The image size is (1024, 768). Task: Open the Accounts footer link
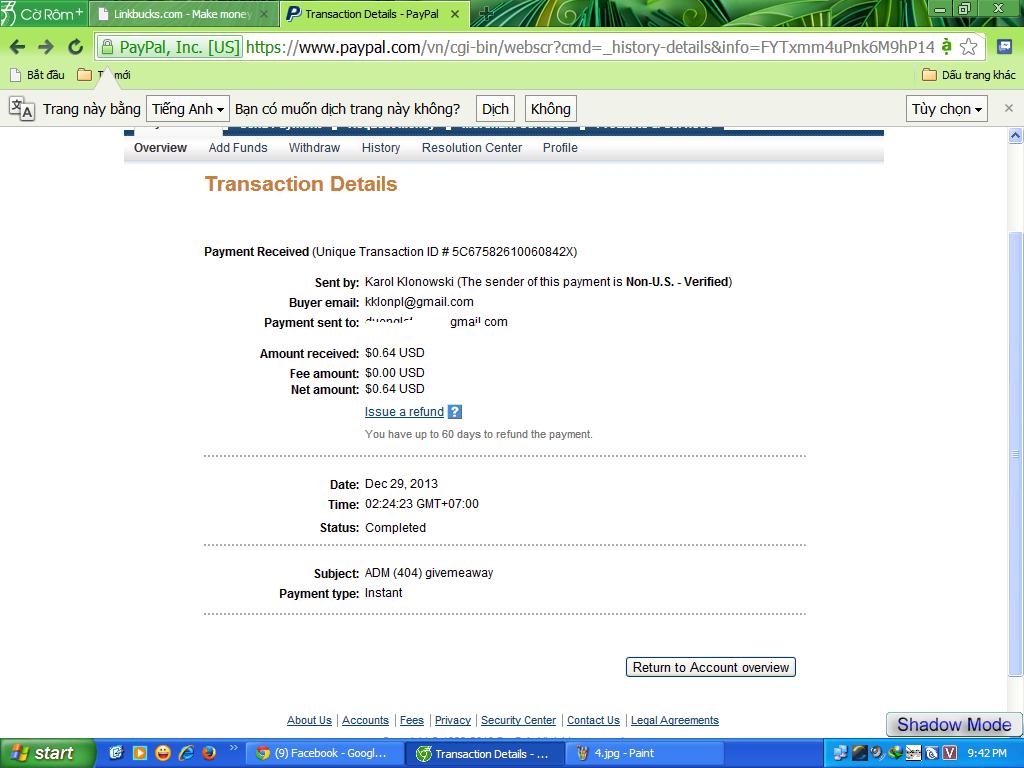point(365,720)
